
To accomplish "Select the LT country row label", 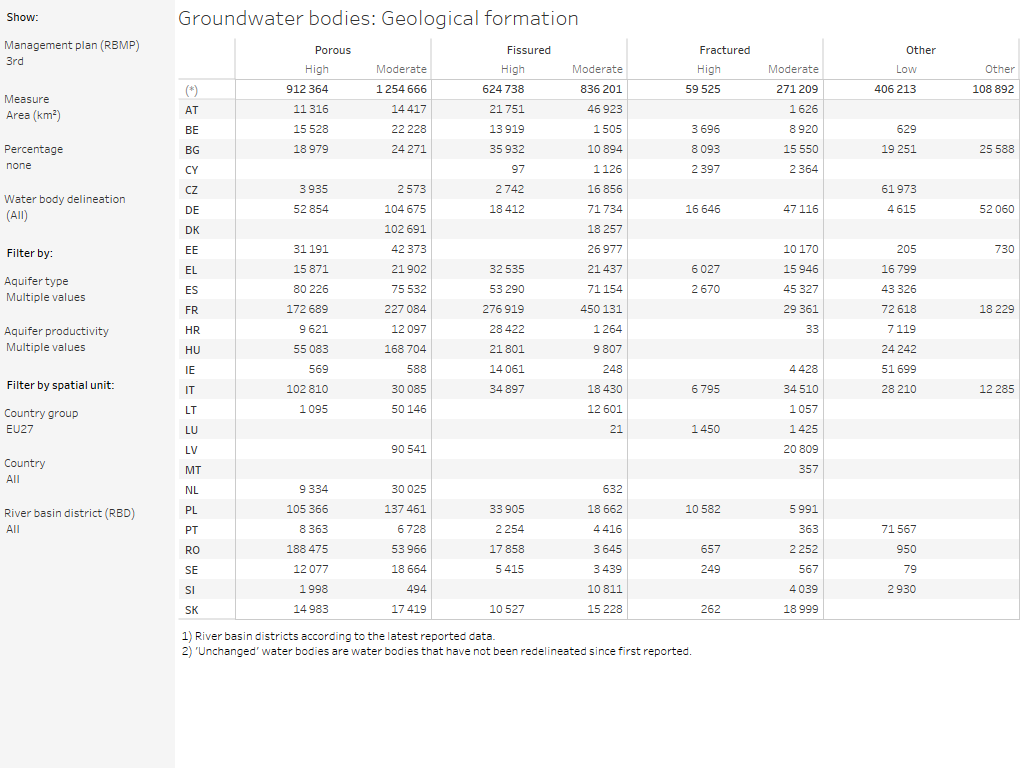I will pyautogui.click(x=191, y=410).
